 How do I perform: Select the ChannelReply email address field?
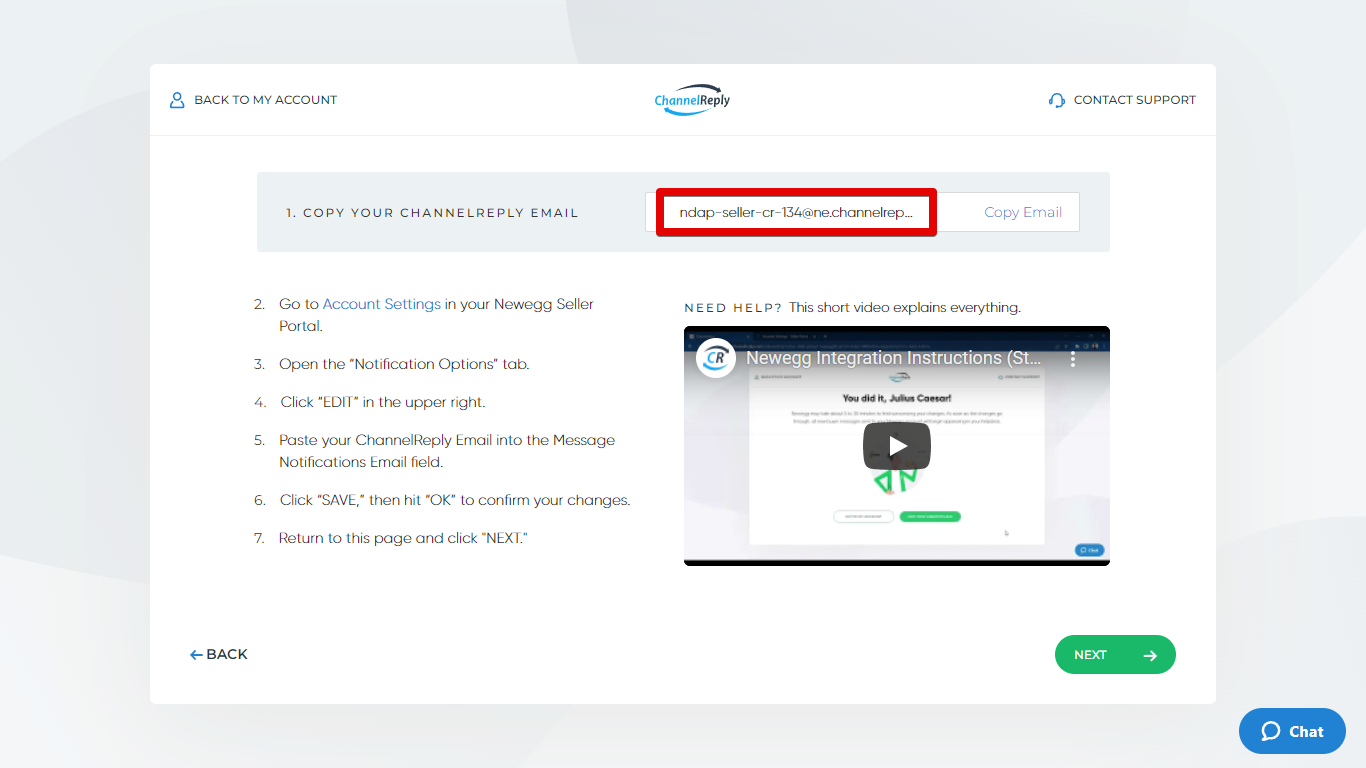(x=796, y=212)
